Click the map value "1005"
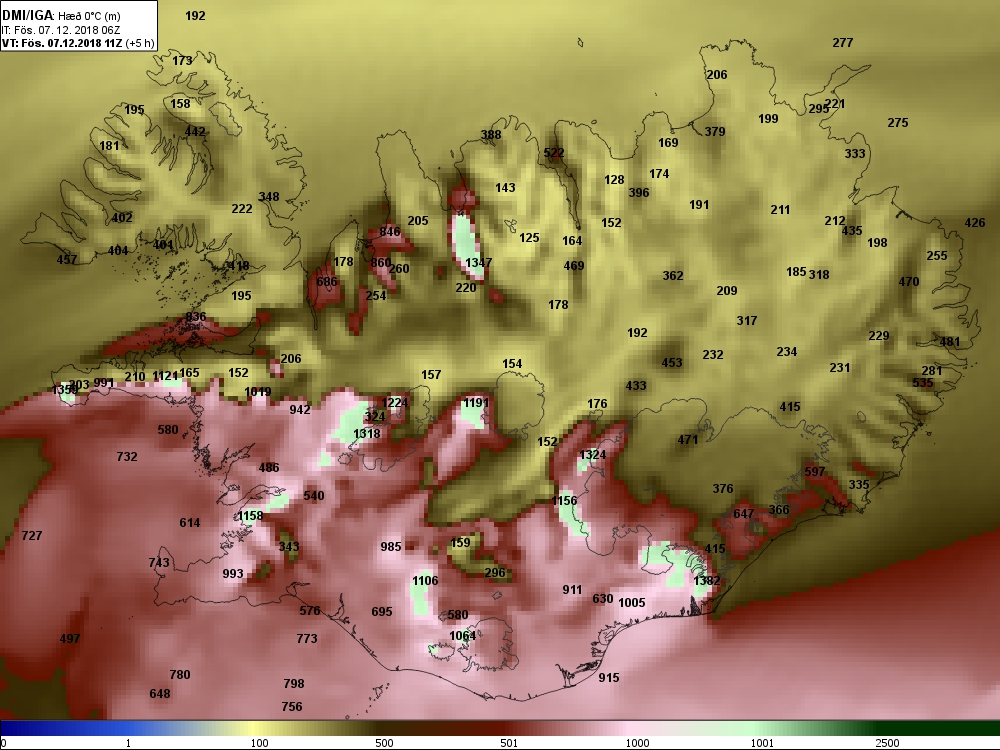 [x=631, y=603]
